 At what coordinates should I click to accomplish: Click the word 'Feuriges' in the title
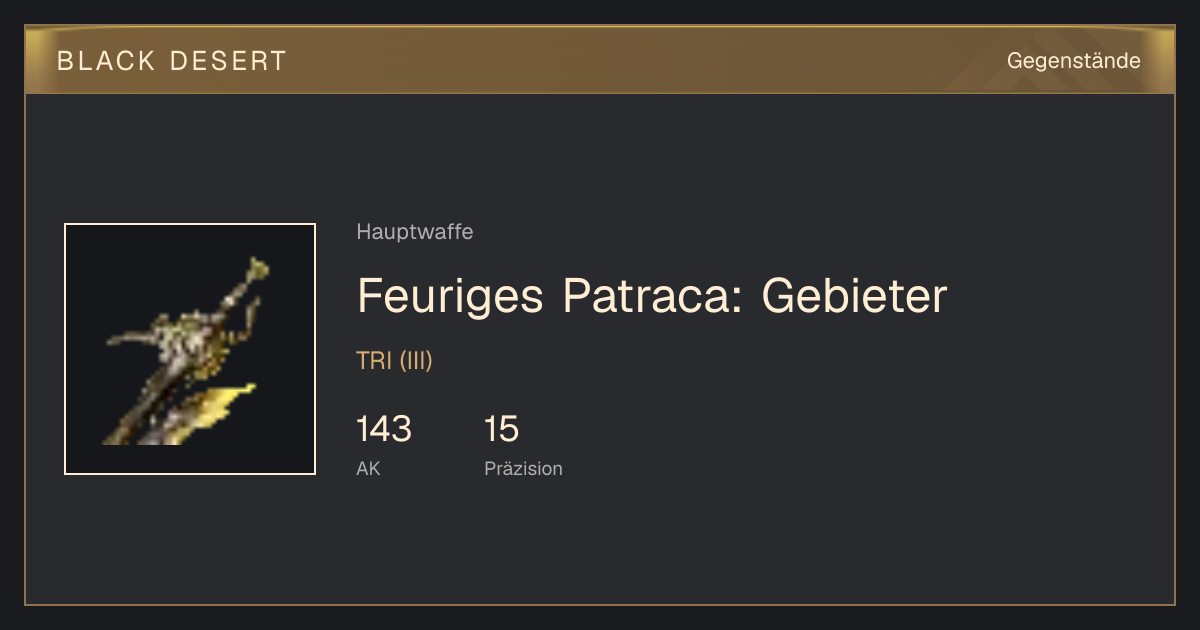point(451,298)
